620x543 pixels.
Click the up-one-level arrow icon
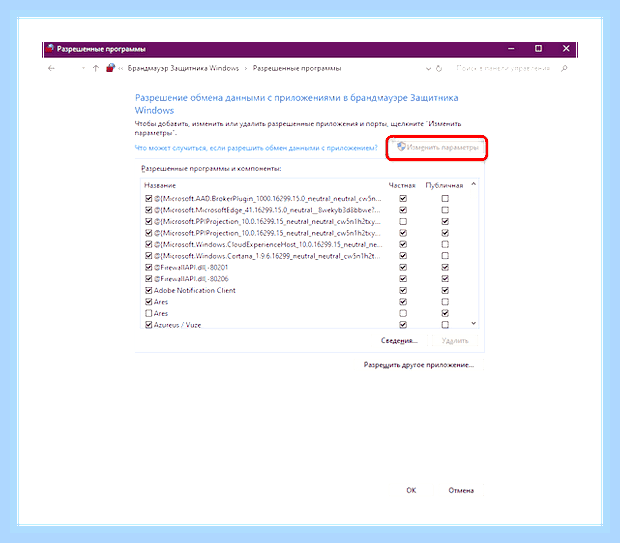pos(95,68)
